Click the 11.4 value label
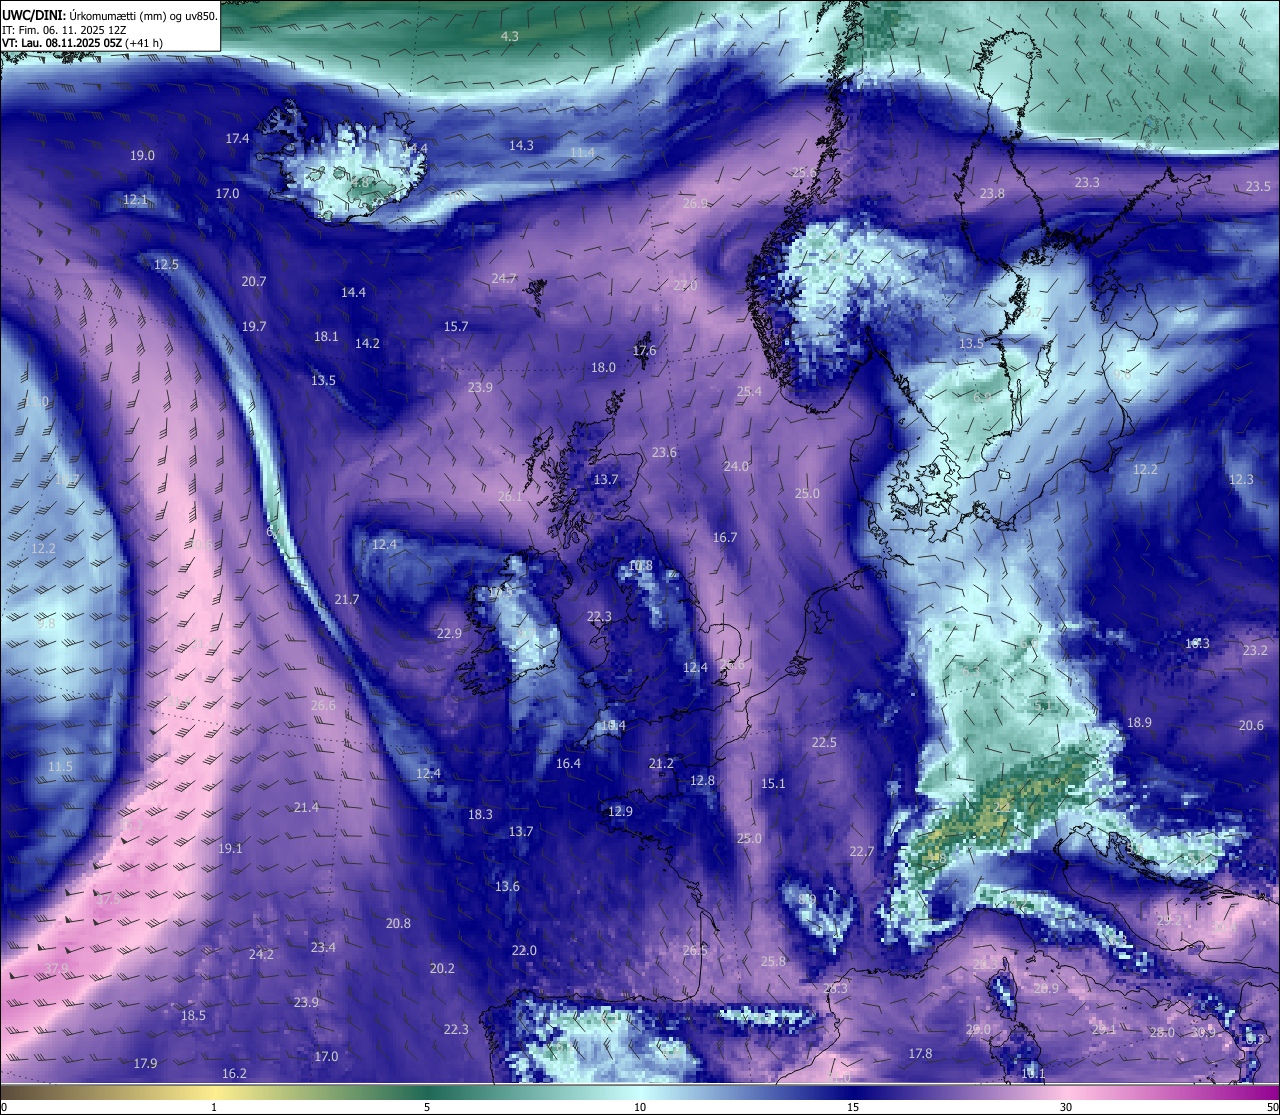This screenshot has width=1280, height=1115. coord(582,153)
